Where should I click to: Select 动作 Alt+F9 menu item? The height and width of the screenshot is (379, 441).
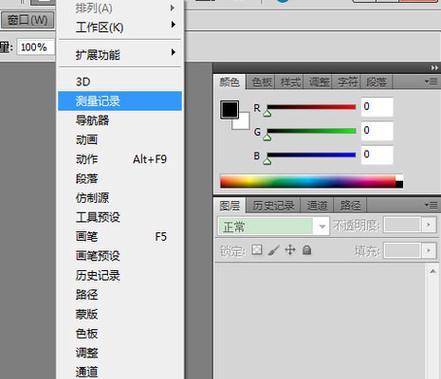[120, 159]
